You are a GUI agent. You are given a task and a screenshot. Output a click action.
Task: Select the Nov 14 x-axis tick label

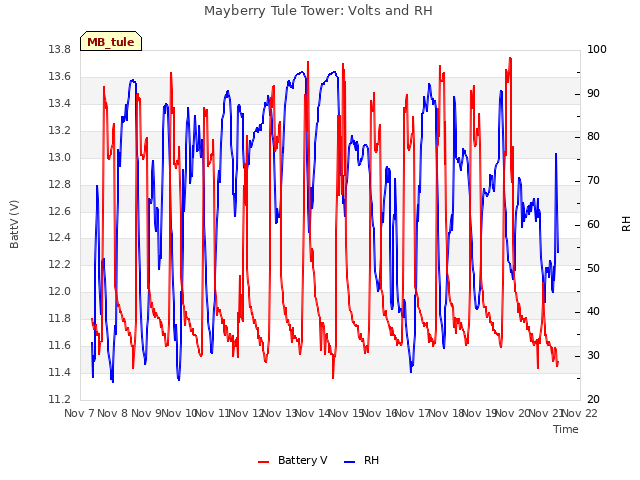(x=313, y=413)
